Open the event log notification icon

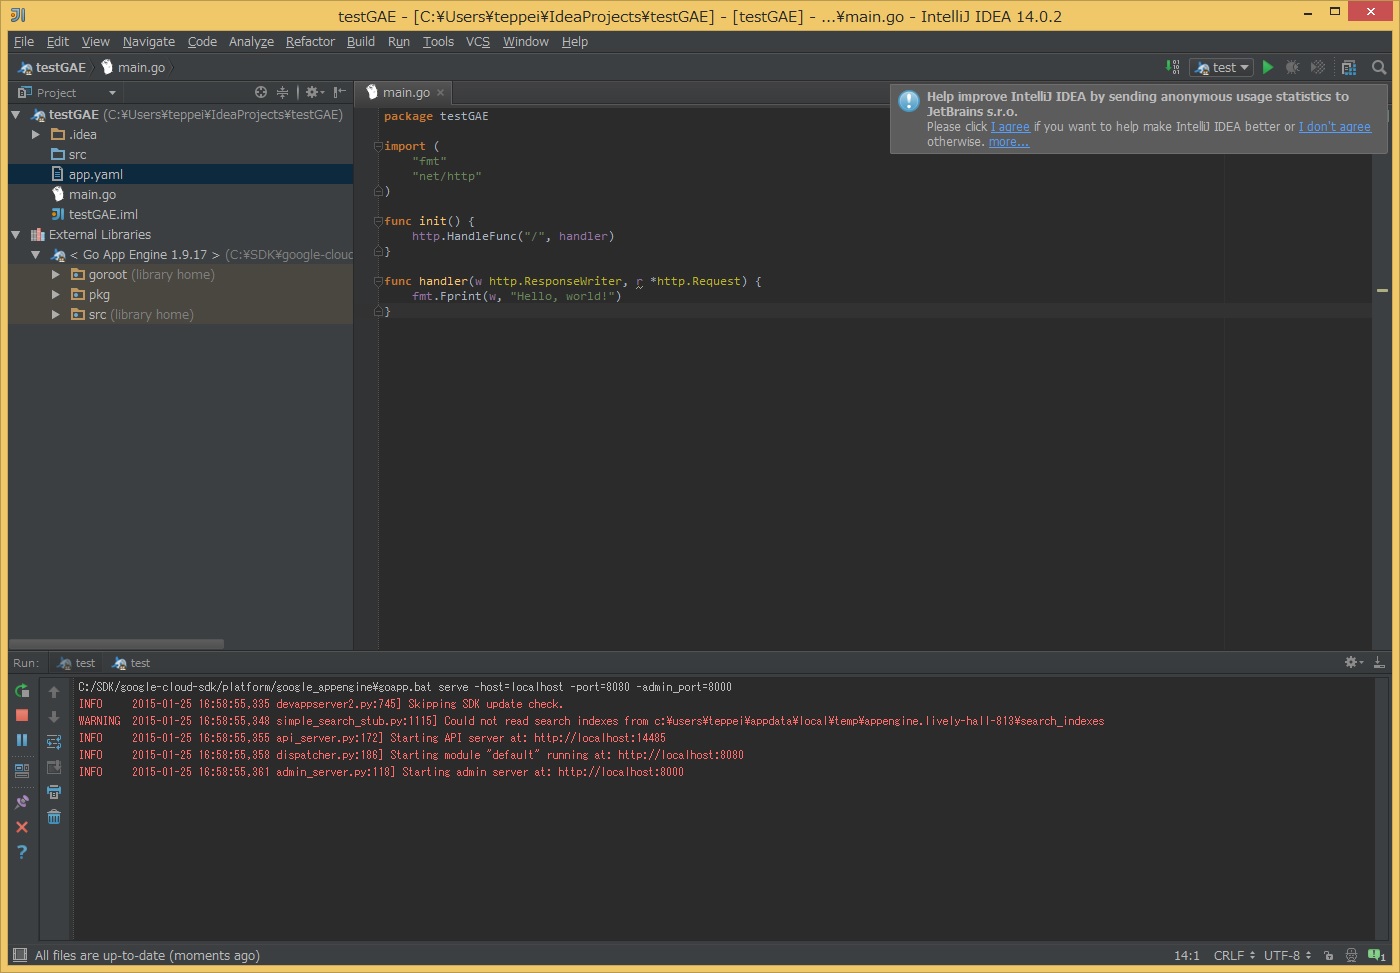(1377, 955)
